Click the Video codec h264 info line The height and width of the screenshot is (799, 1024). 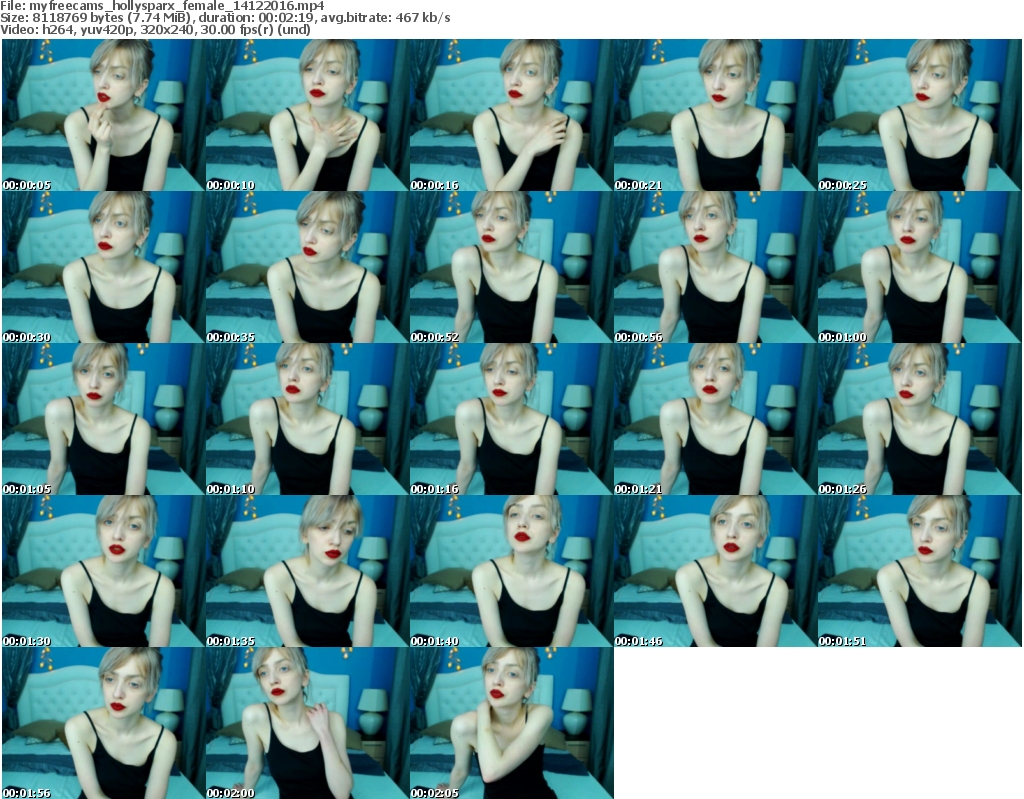pyautogui.click(x=155, y=29)
